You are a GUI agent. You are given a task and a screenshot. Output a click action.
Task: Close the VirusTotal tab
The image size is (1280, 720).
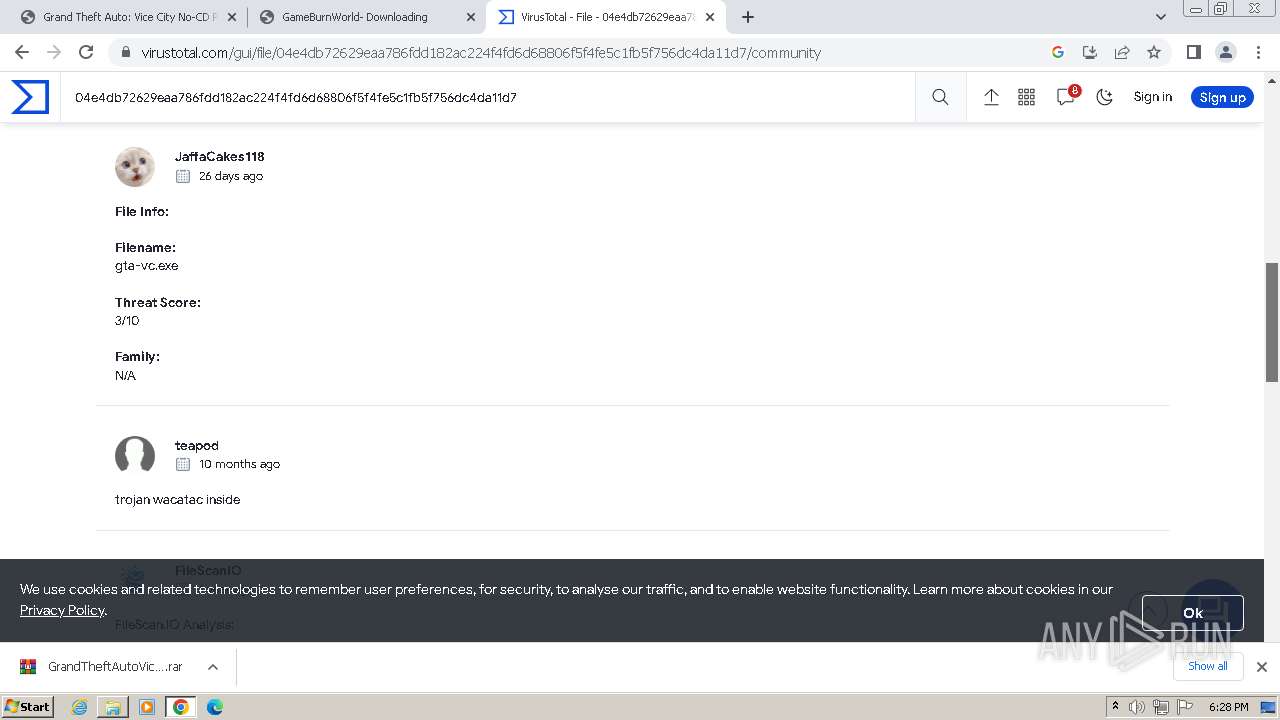click(710, 17)
